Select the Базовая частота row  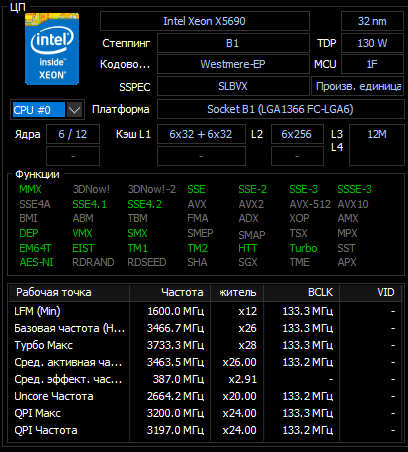pyautogui.click(x=204, y=328)
